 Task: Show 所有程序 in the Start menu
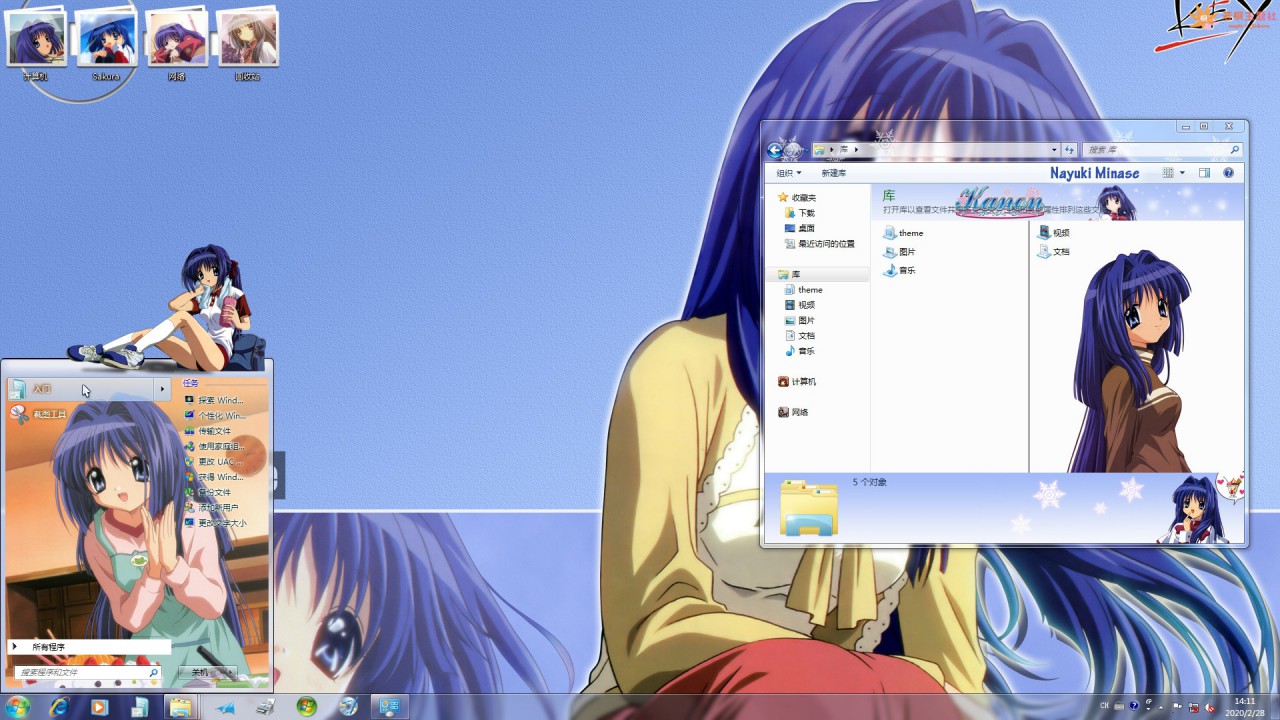(x=90, y=647)
